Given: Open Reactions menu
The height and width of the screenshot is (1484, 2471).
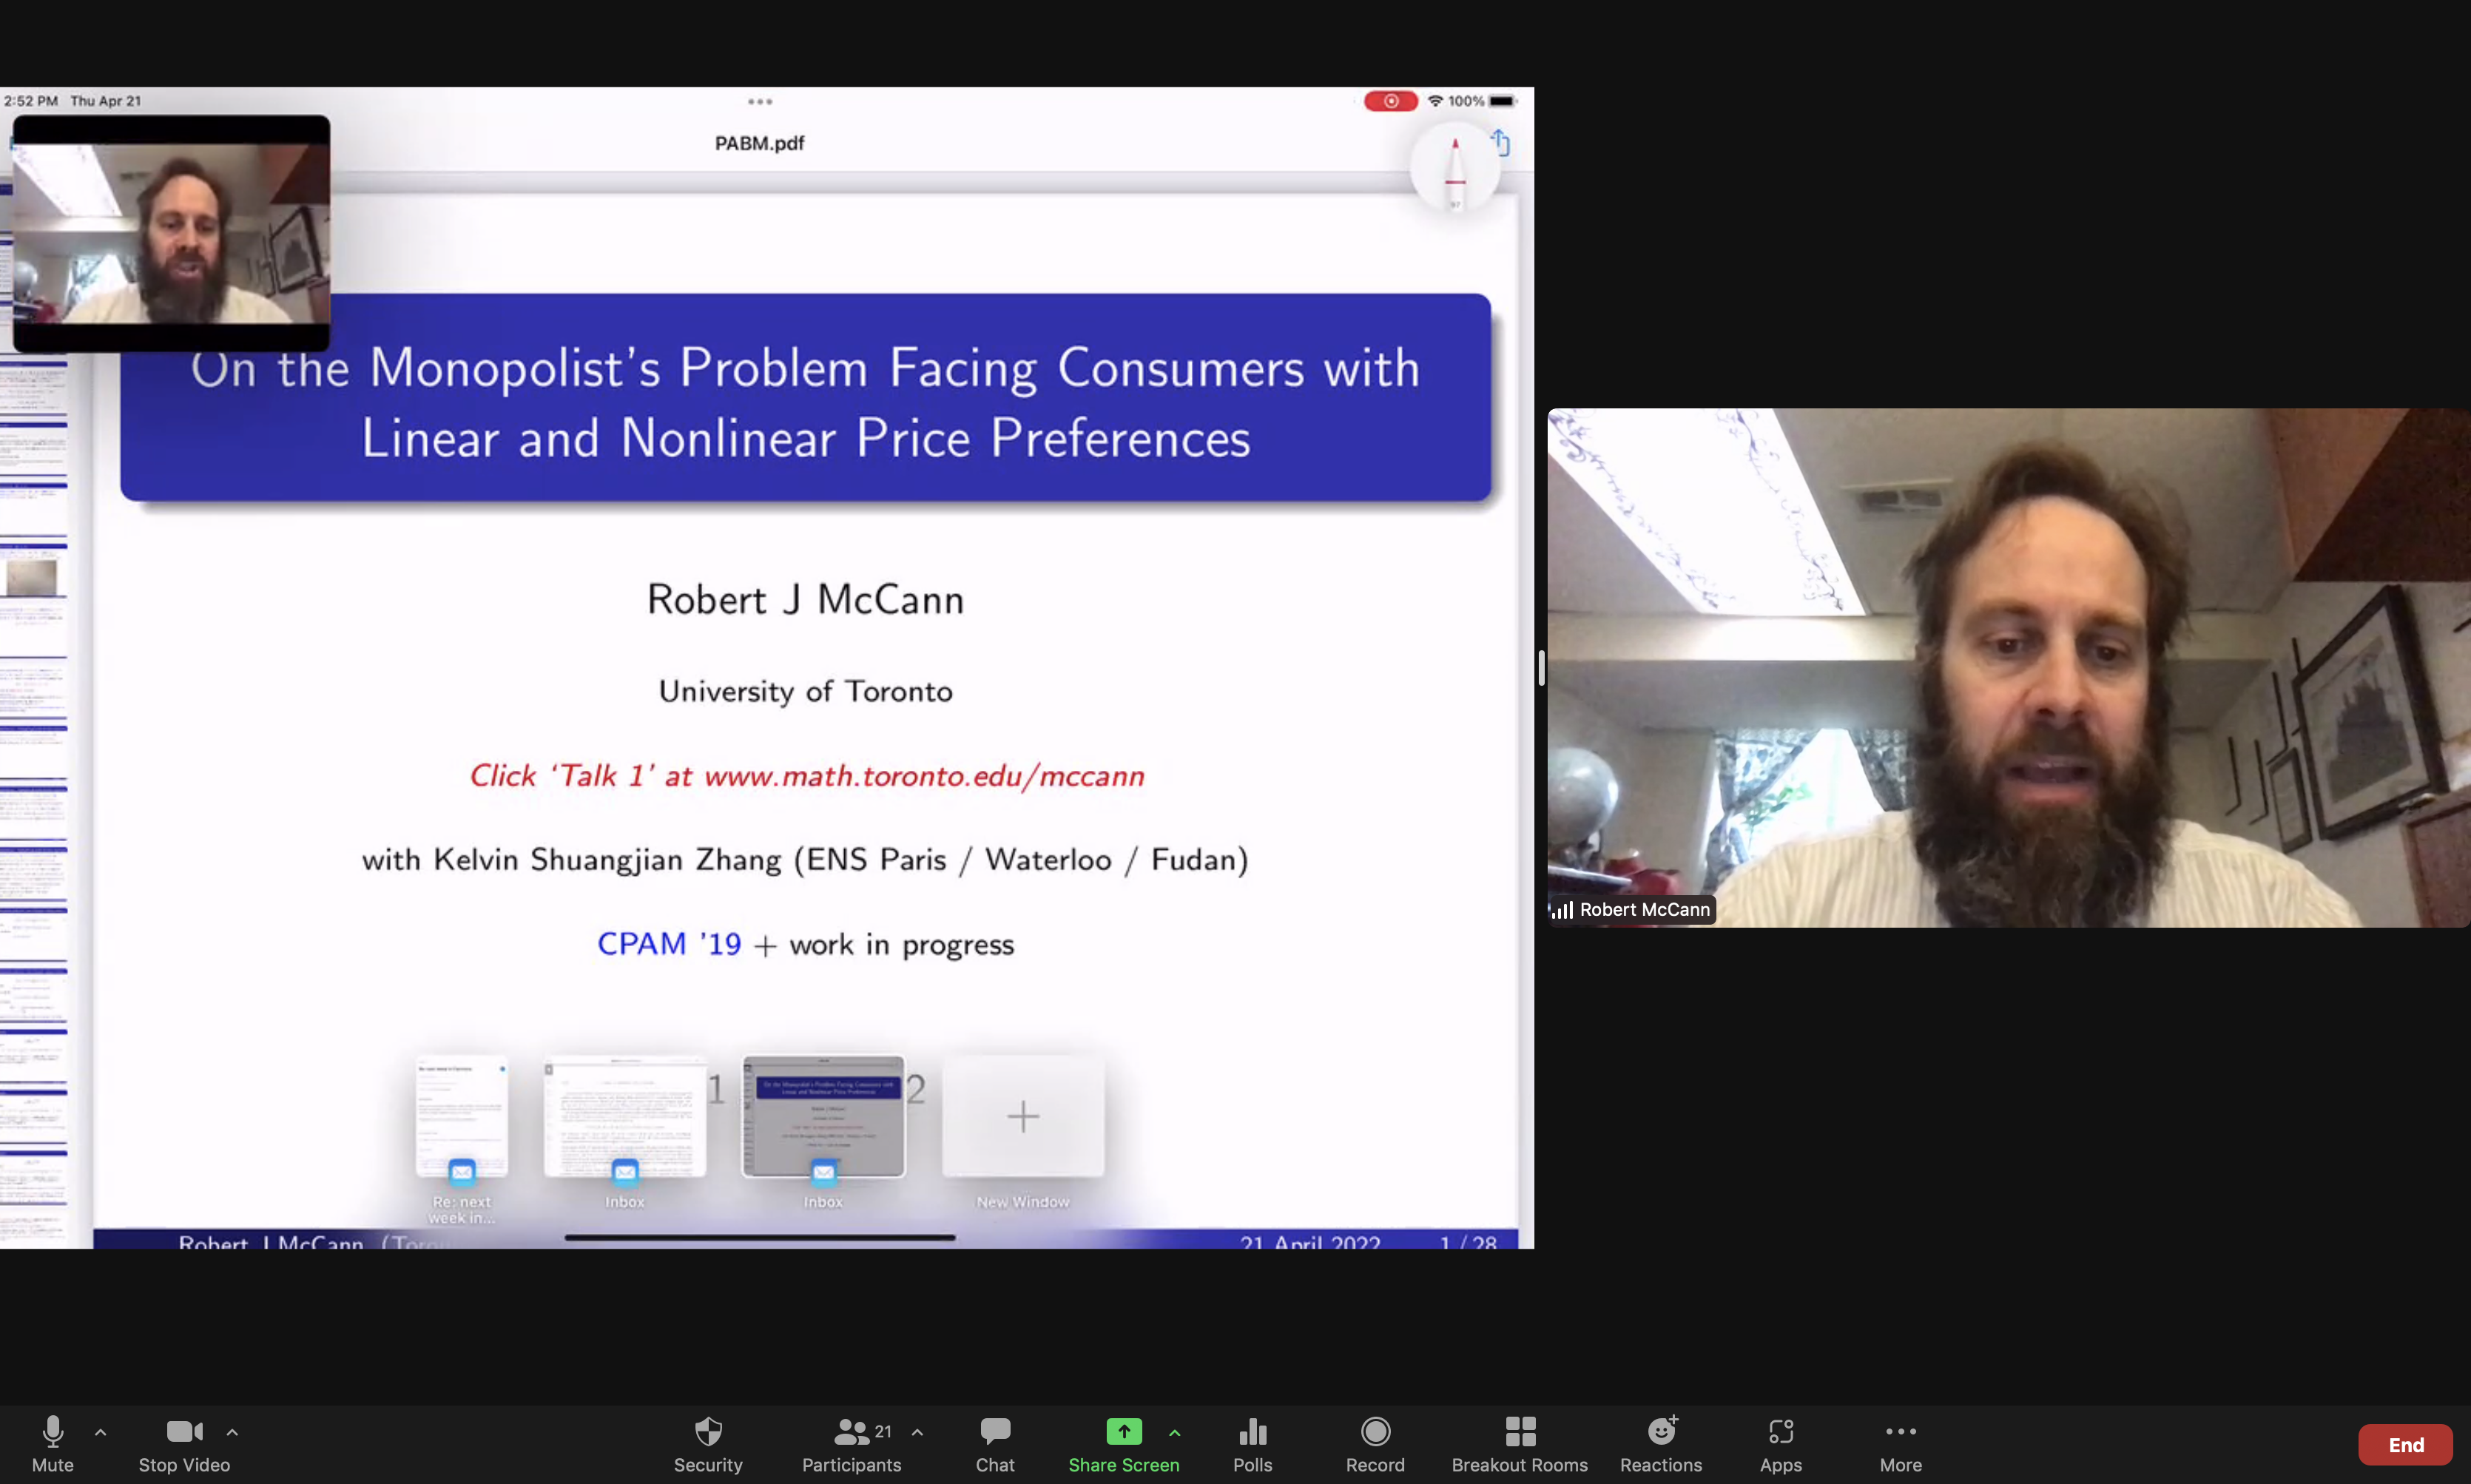Looking at the screenshot, I should [1661, 1444].
